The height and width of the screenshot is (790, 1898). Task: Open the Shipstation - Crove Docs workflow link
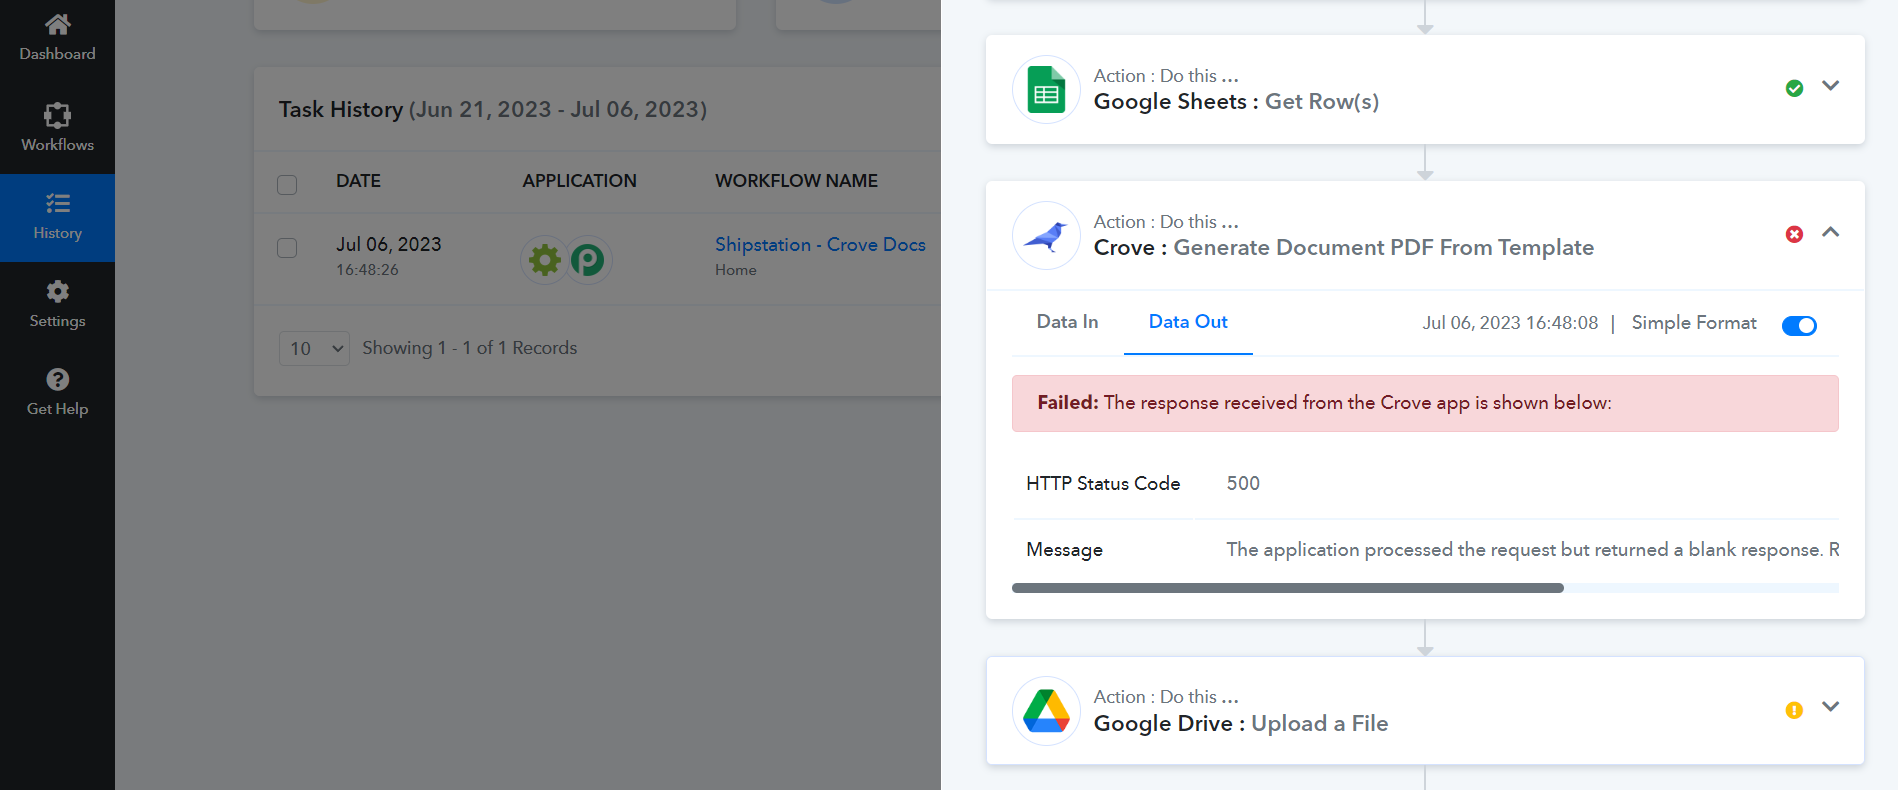[x=820, y=245]
